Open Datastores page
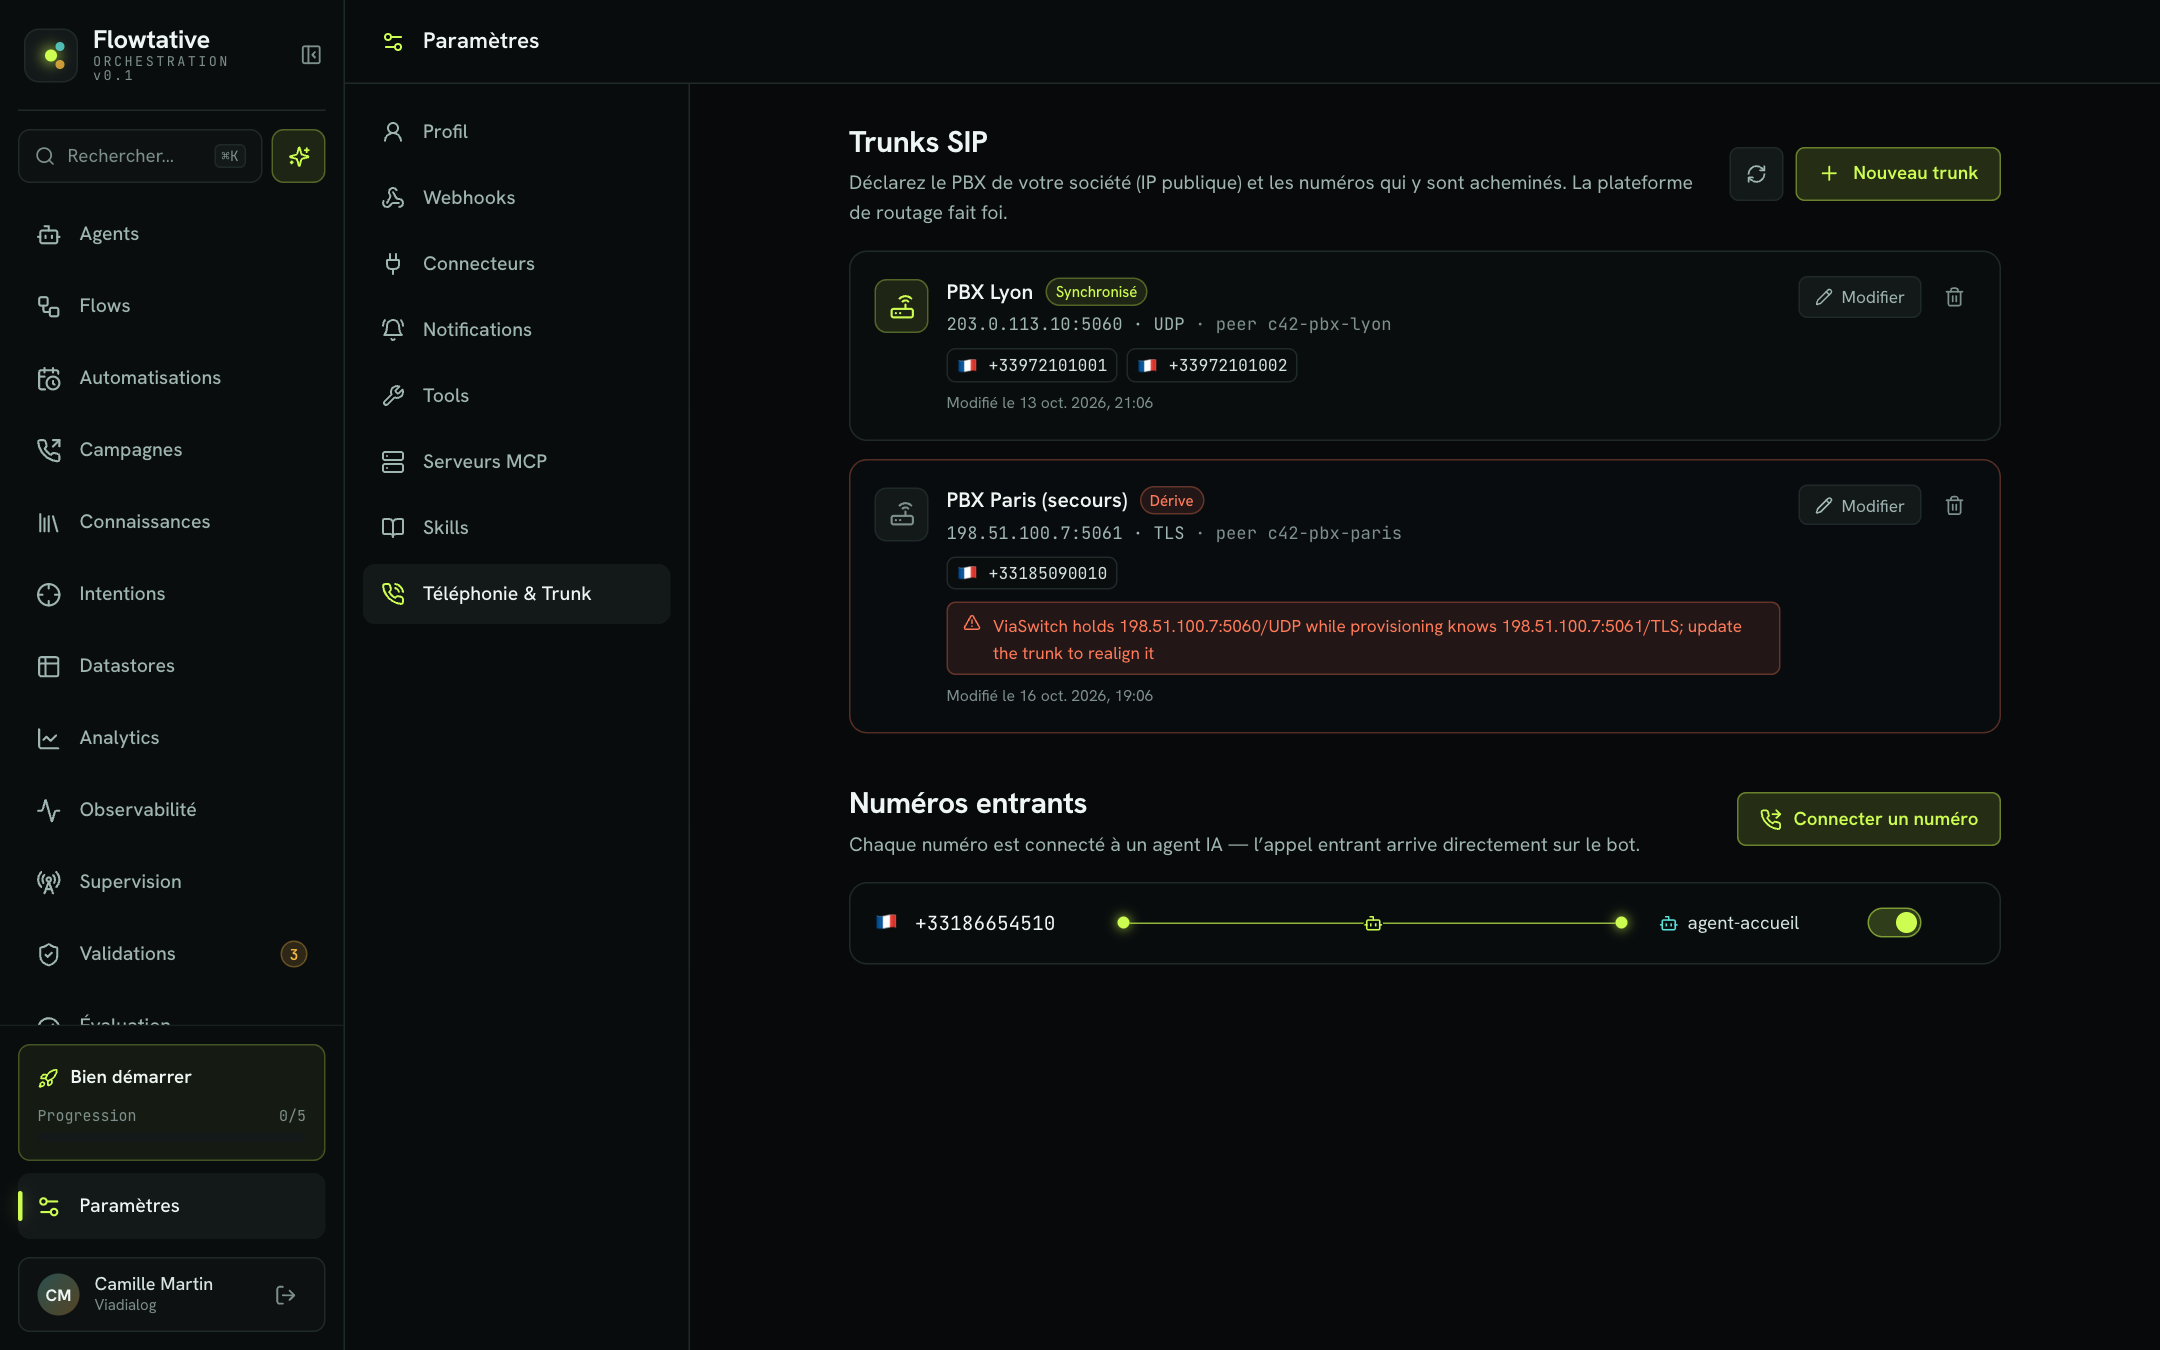This screenshot has height=1350, width=2160. (171, 666)
